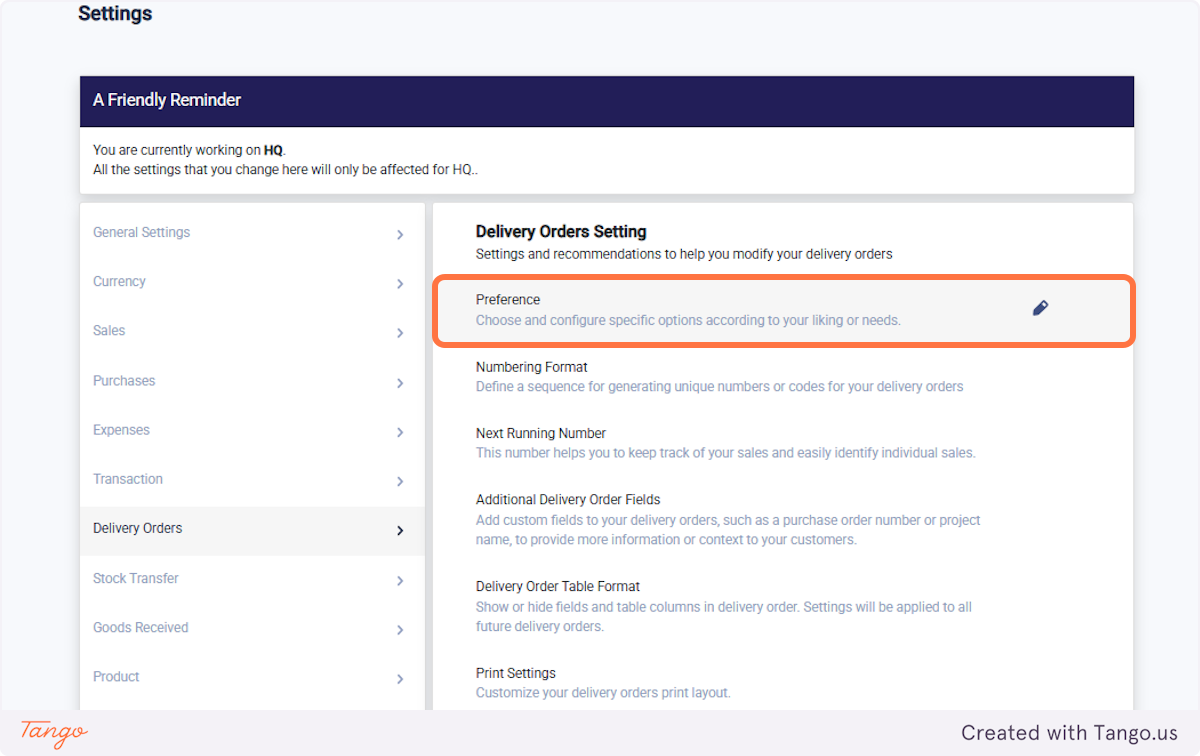Select Expenses in the sidebar
The image size is (1200, 756).
point(252,430)
